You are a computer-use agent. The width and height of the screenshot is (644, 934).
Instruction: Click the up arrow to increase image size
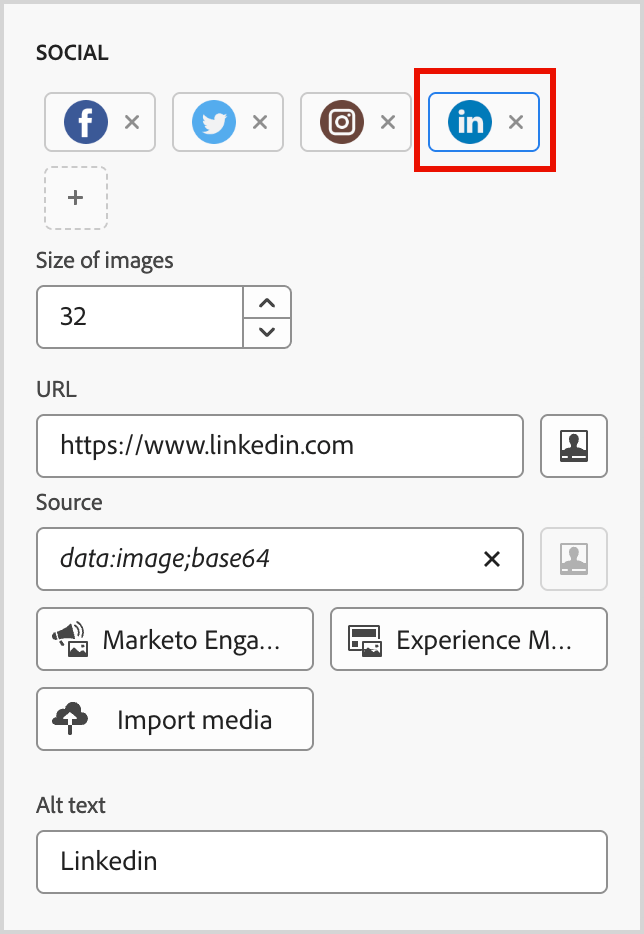pos(267,302)
